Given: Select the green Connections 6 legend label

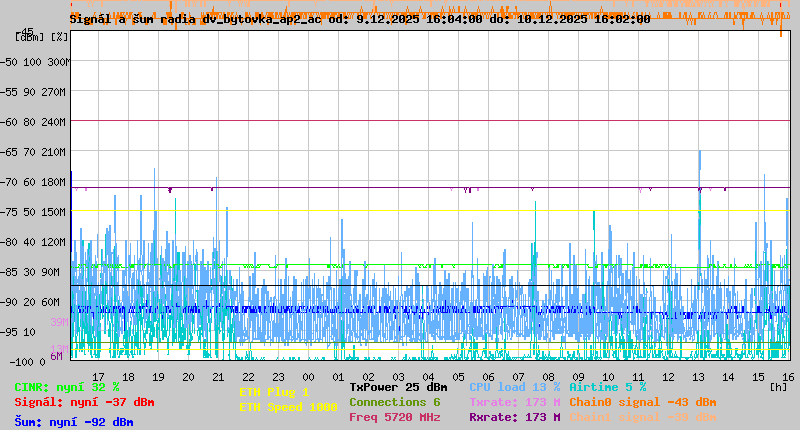Looking at the screenshot, I should (394, 402).
